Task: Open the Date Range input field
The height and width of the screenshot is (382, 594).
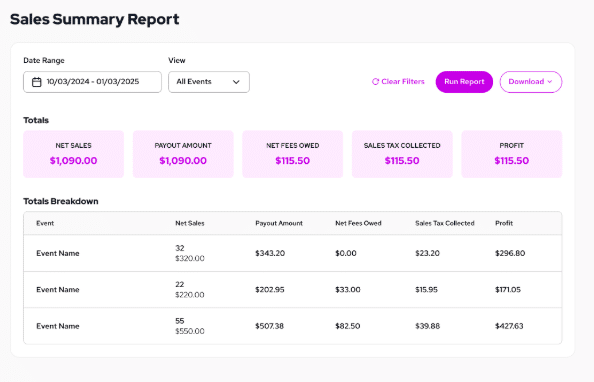Action: click(92, 82)
